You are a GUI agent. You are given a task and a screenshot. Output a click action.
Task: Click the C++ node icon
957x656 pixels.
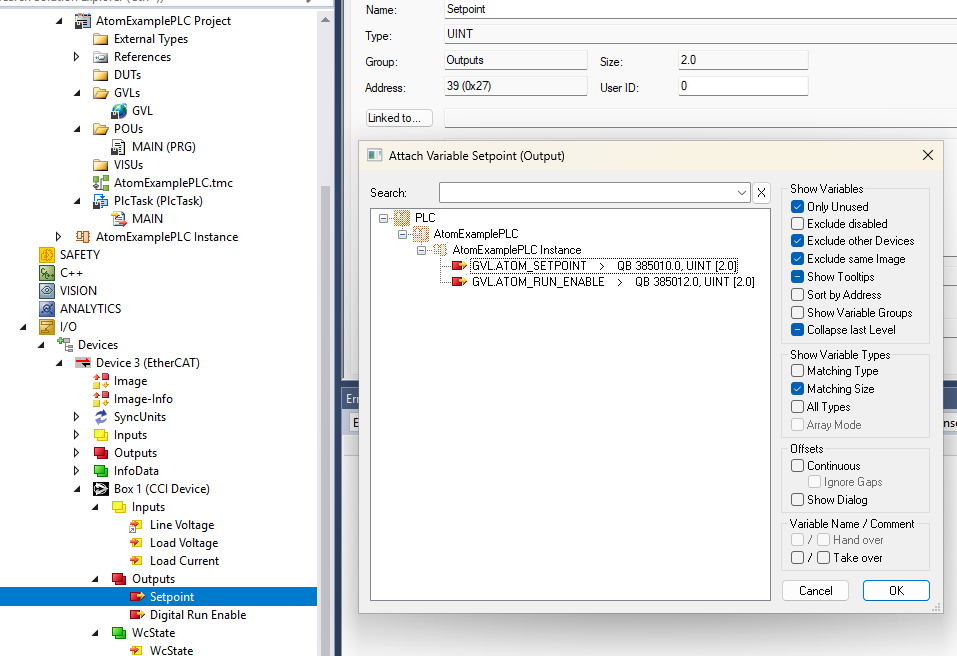(47, 272)
